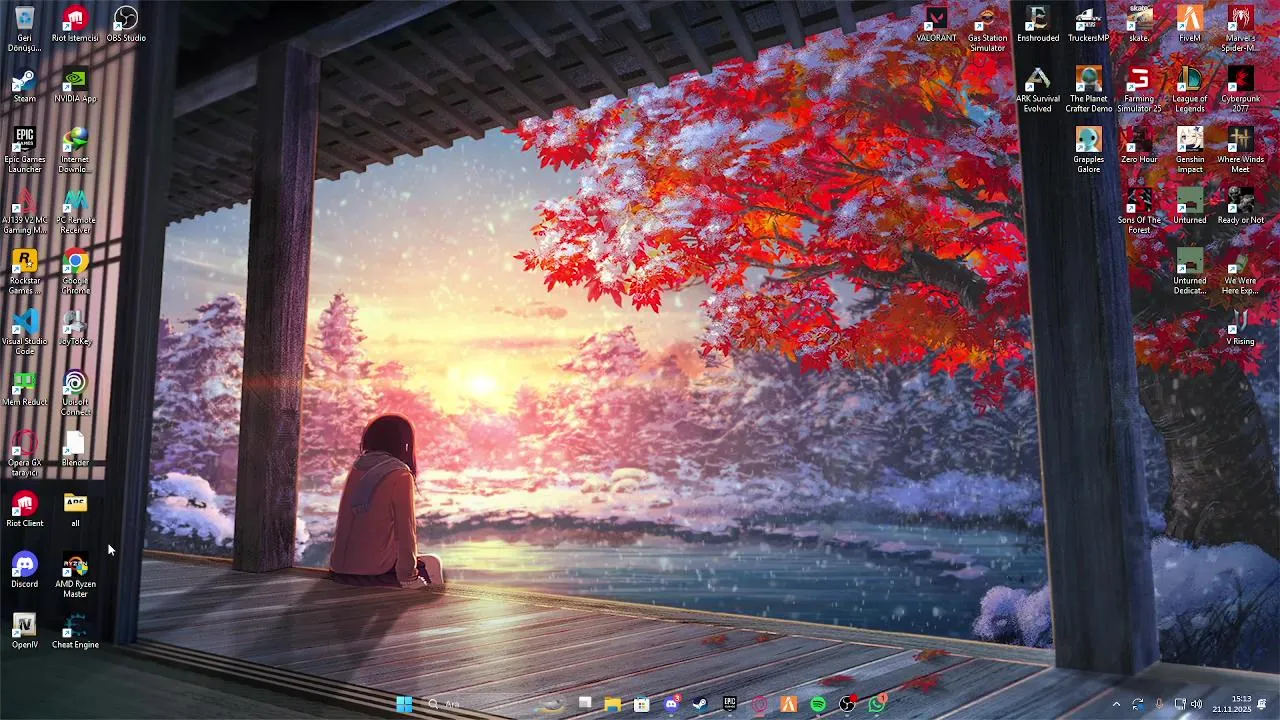Screen dimensions: 1280x720
Task: Select the Grapples Galore desktop icon
Action: click(1088, 150)
